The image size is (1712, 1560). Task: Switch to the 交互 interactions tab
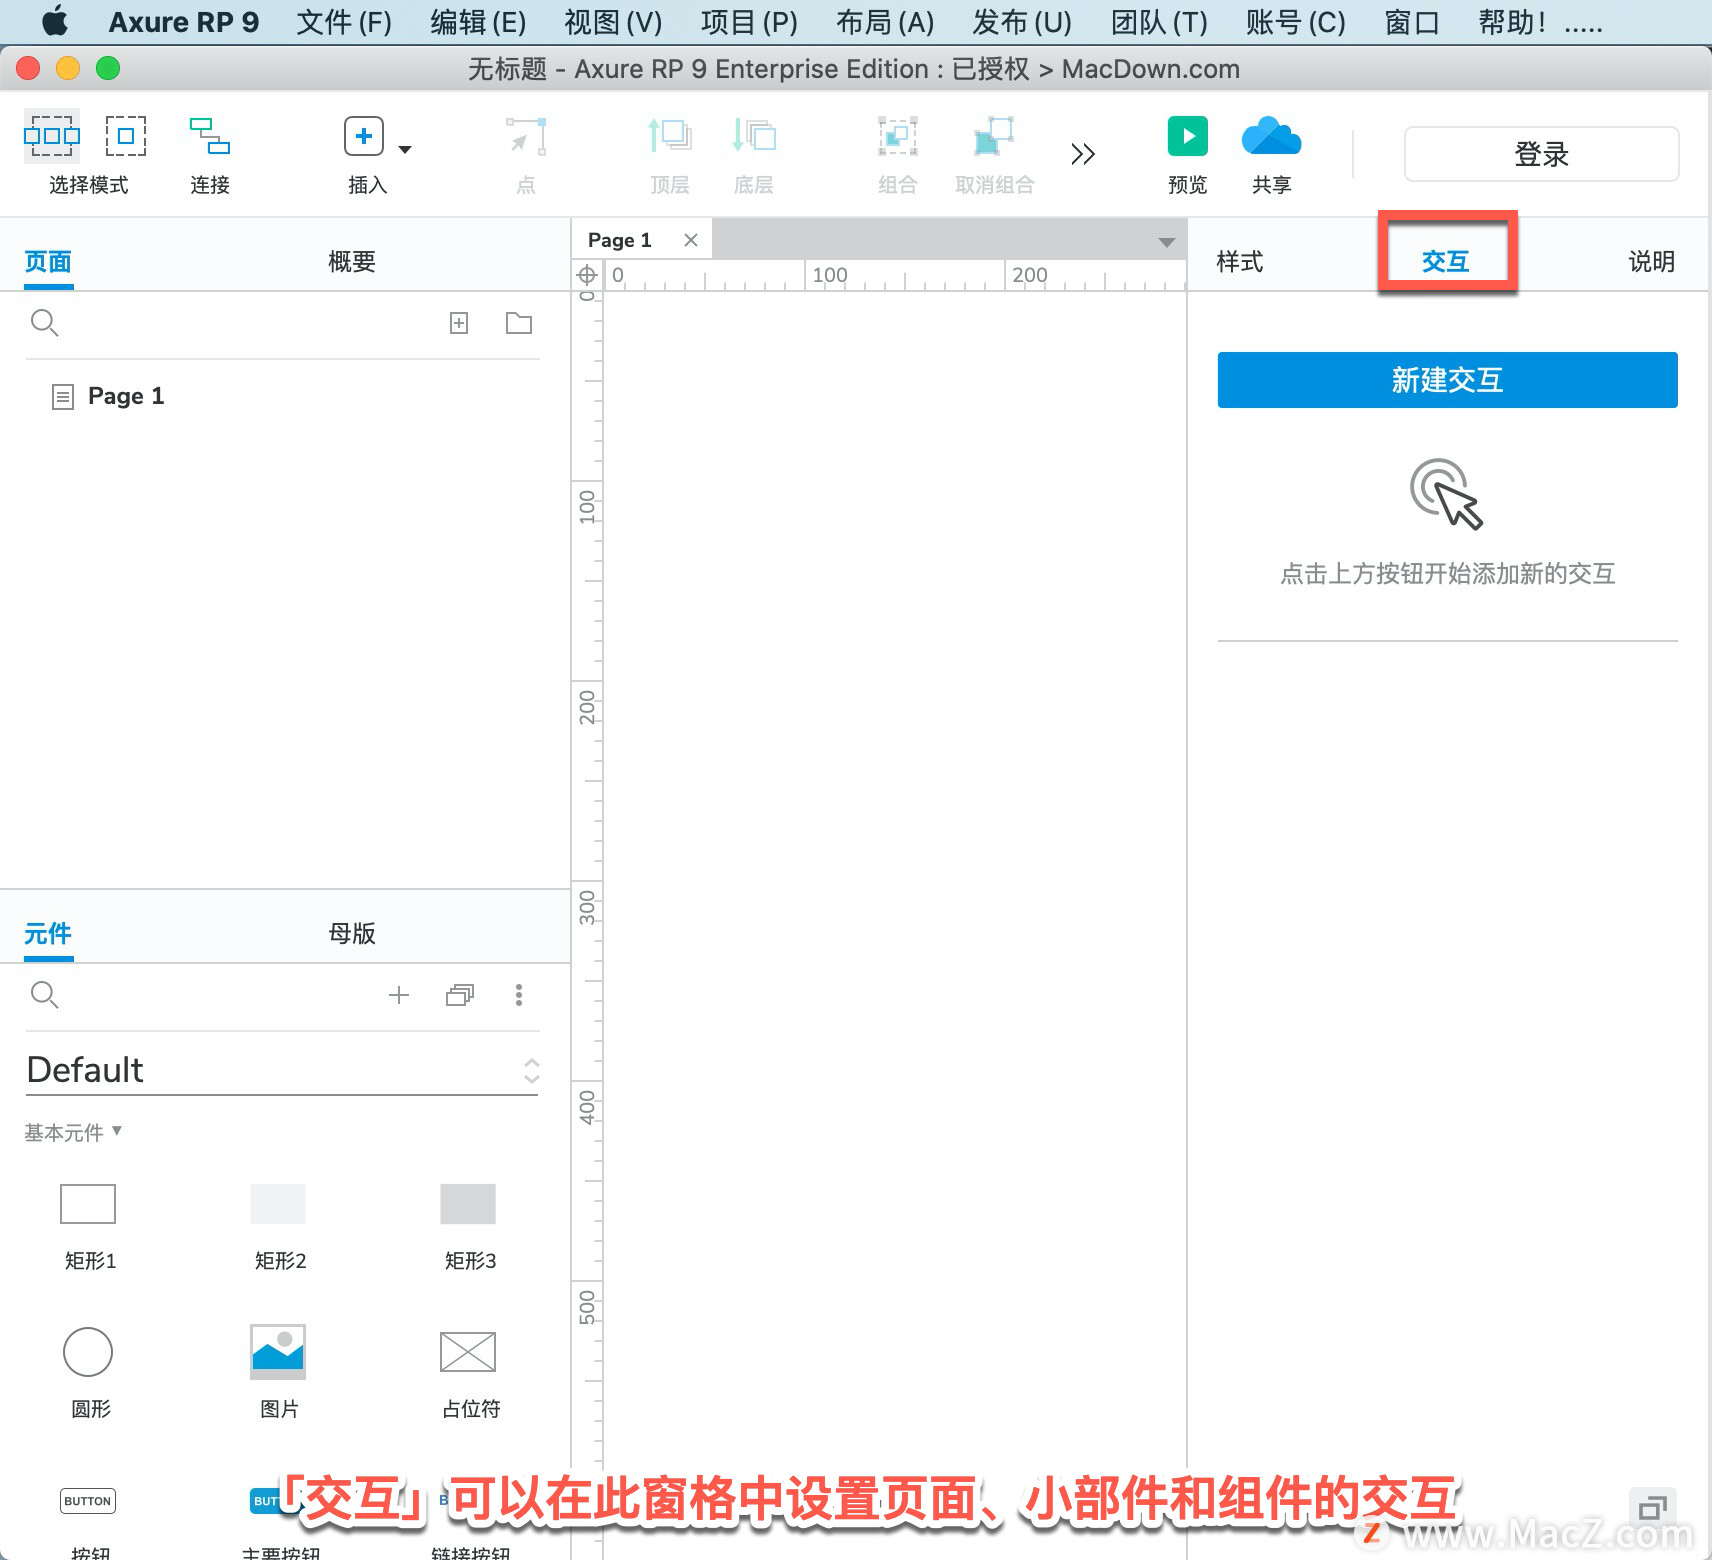[1446, 262]
